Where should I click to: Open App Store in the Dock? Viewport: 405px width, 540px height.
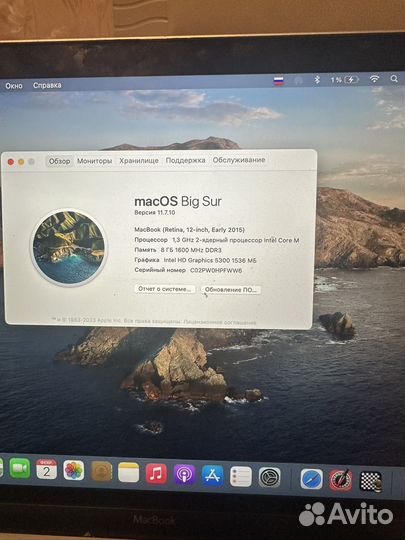212,476
